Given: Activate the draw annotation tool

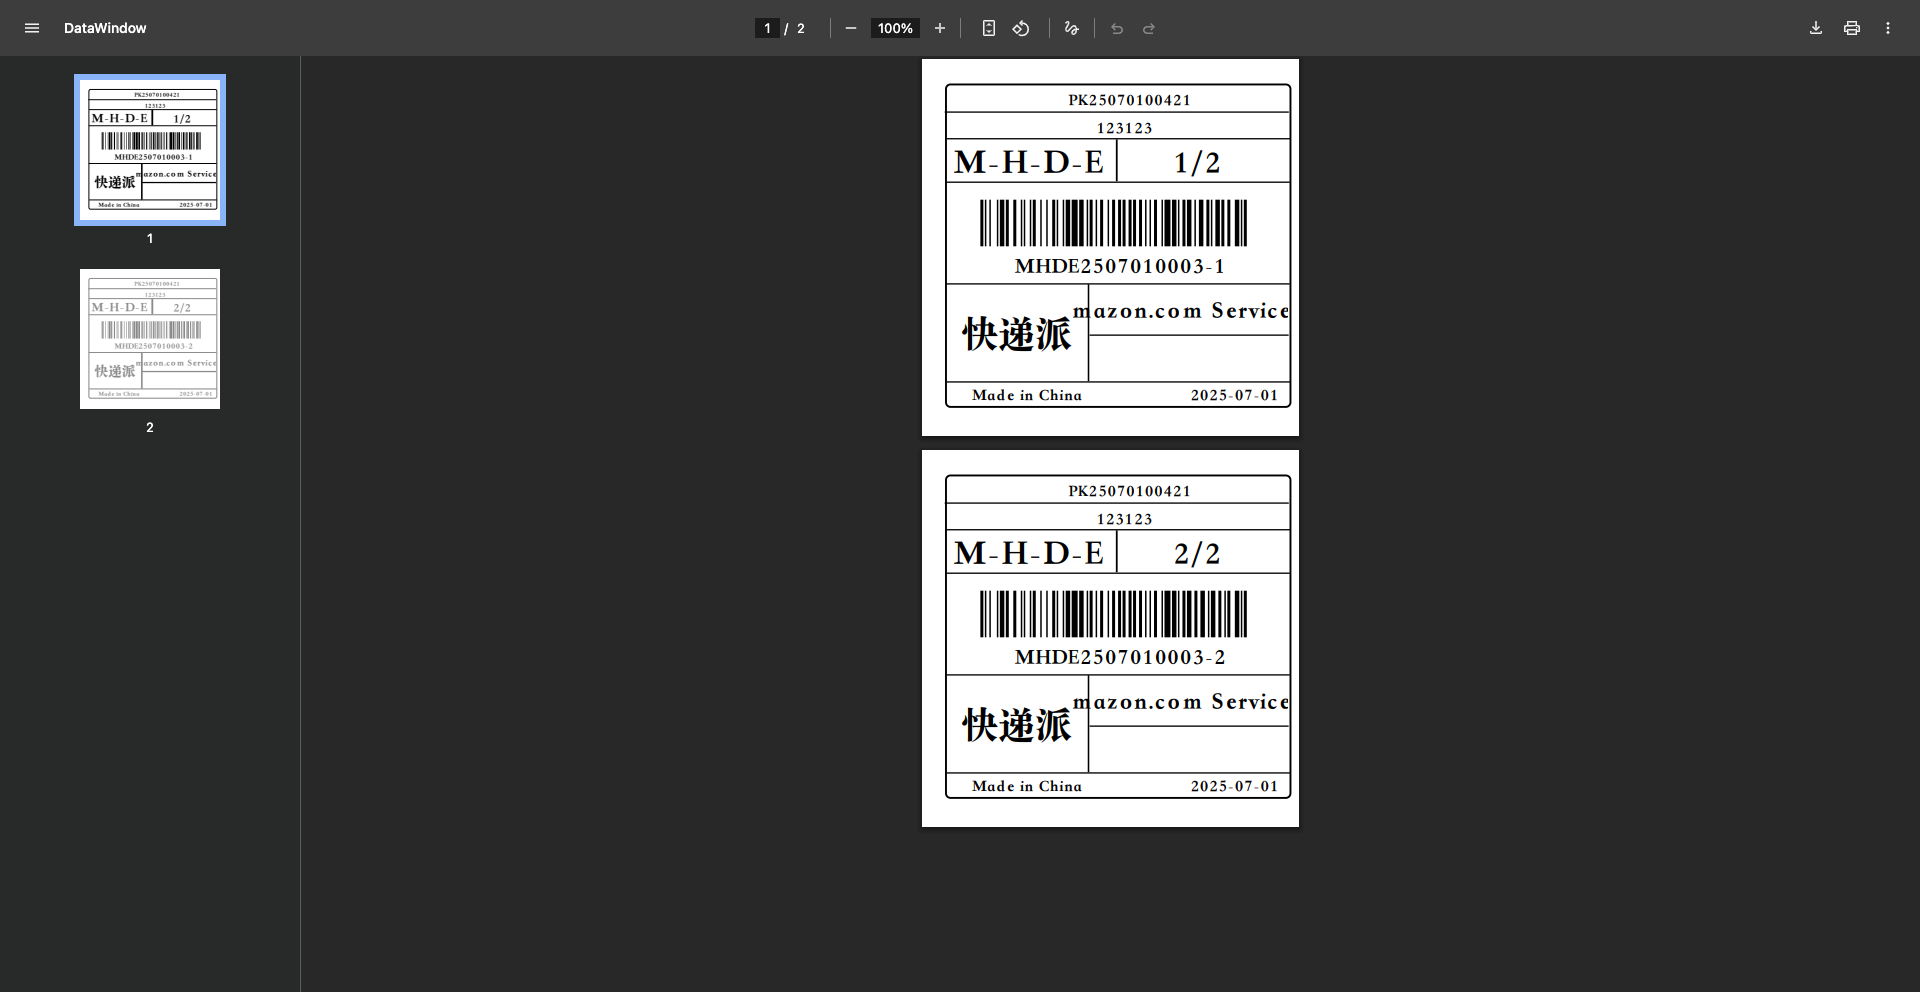Looking at the screenshot, I should pyautogui.click(x=1072, y=28).
